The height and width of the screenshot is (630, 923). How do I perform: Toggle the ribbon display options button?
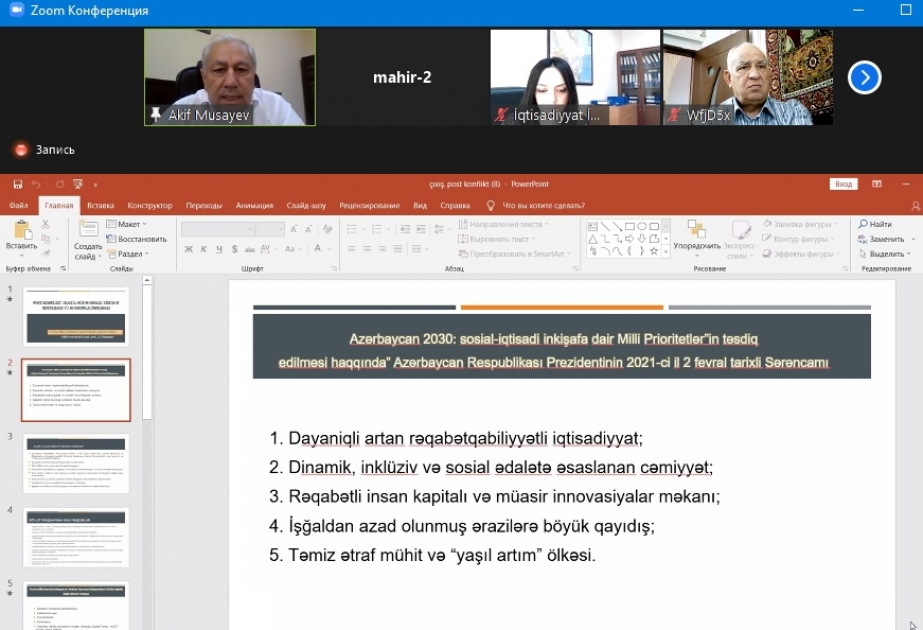[877, 184]
